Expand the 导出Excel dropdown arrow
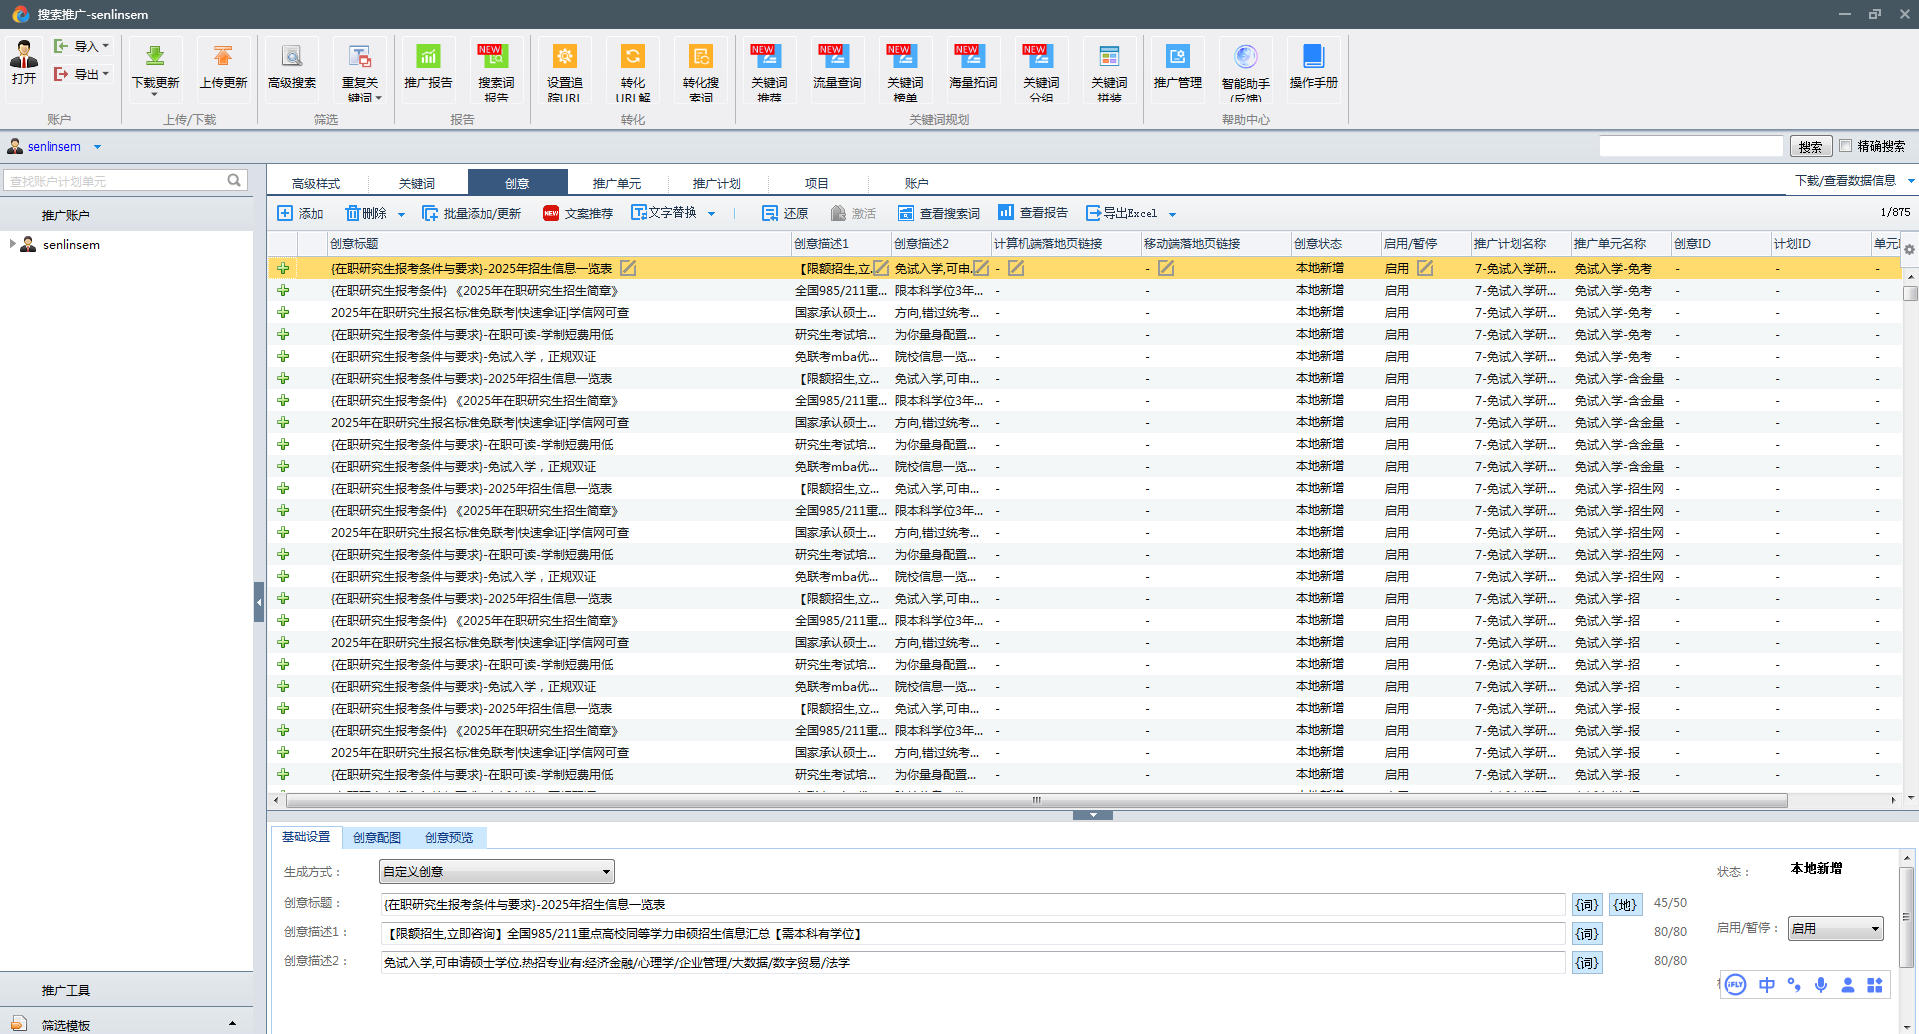This screenshot has height=1034, width=1919. tap(1172, 214)
